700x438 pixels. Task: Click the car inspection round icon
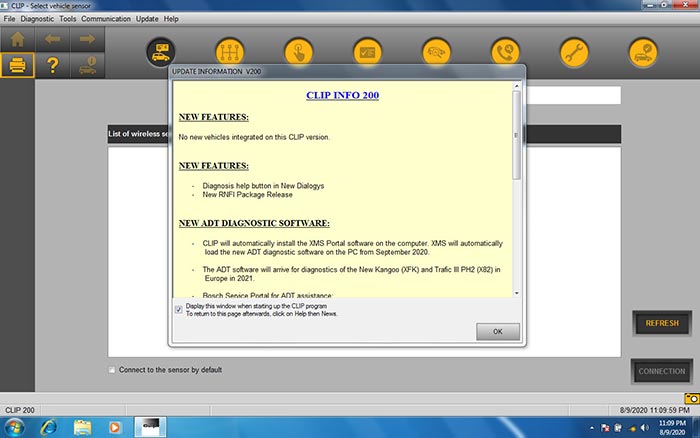(x=436, y=52)
